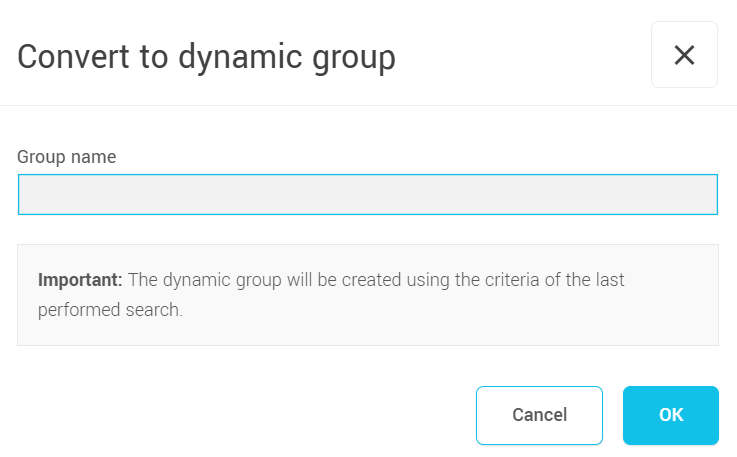Click OK to create the dynamic group
The image size is (737, 457).
click(x=670, y=415)
